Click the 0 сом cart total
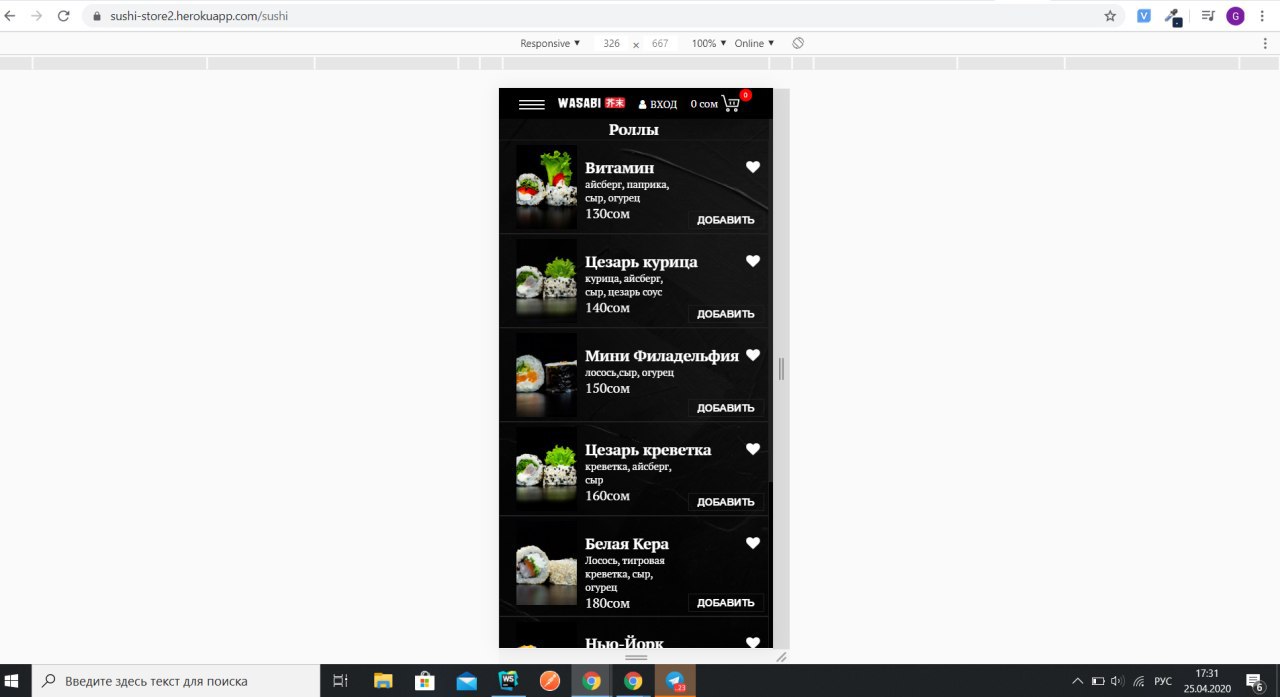This screenshot has height=697, width=1280. 704,104
